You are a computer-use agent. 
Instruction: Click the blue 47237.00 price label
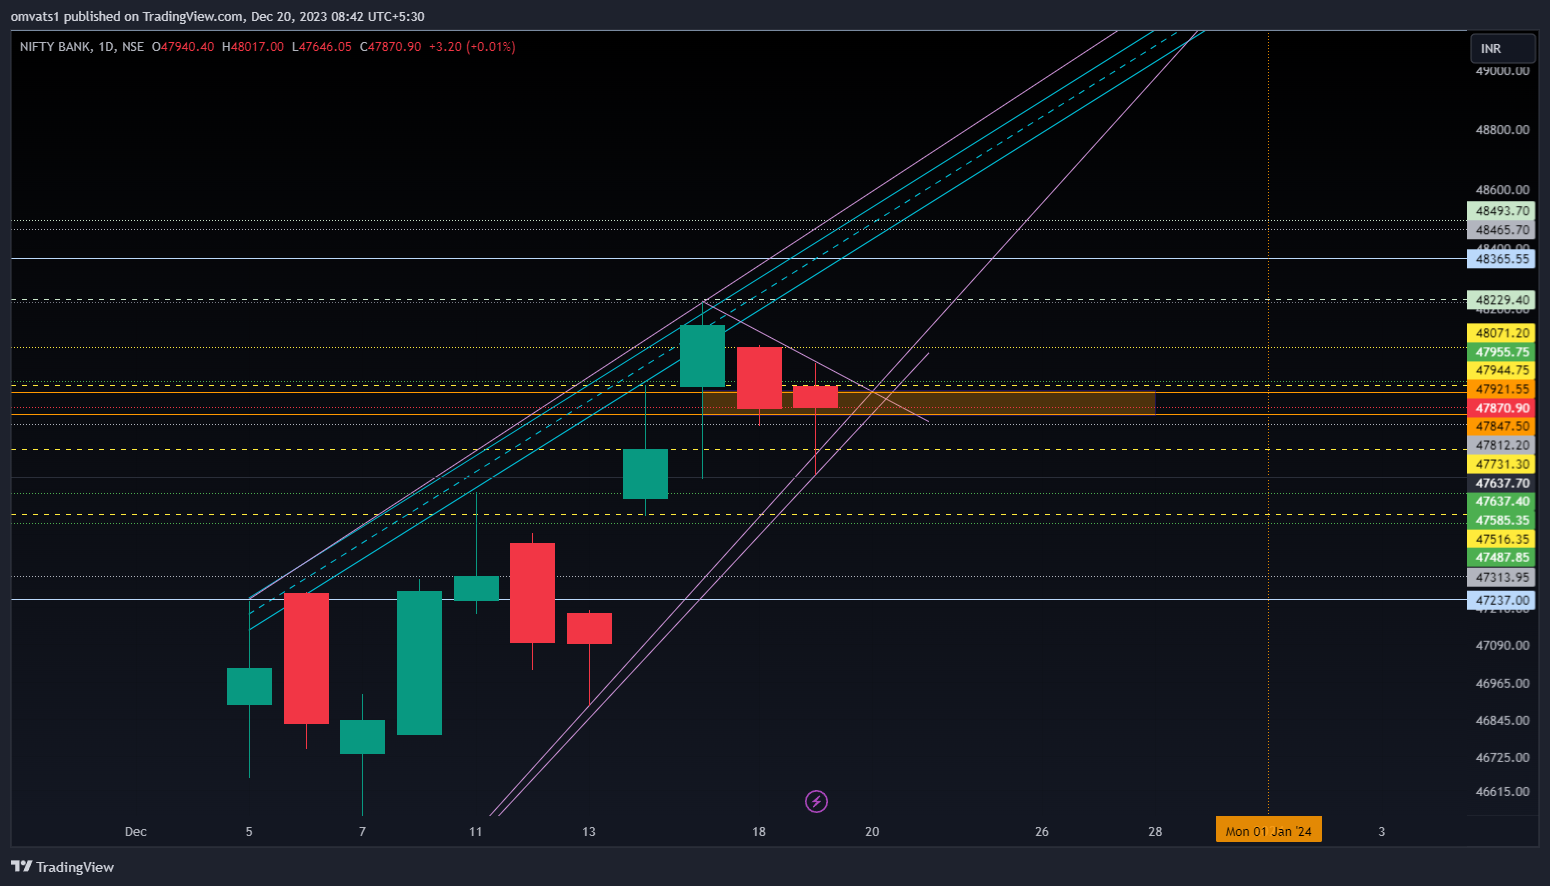pos(1502,601)
